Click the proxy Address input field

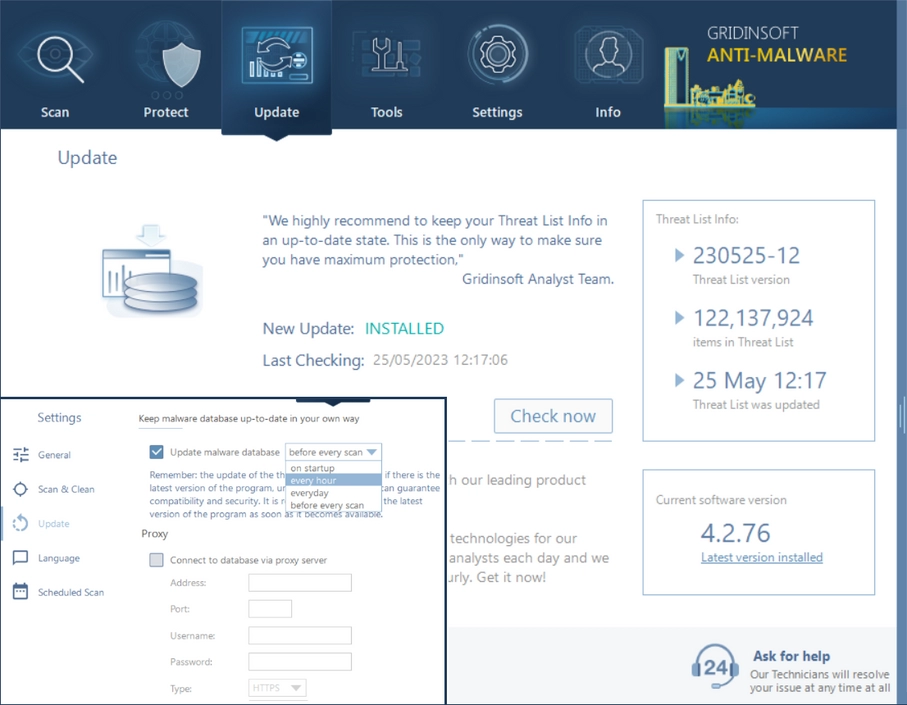click(x=300, y=583)
